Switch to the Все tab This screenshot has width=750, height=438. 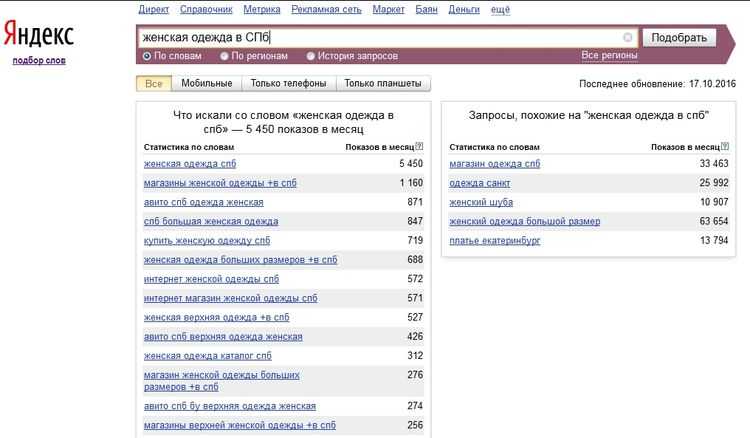point(154,83)
